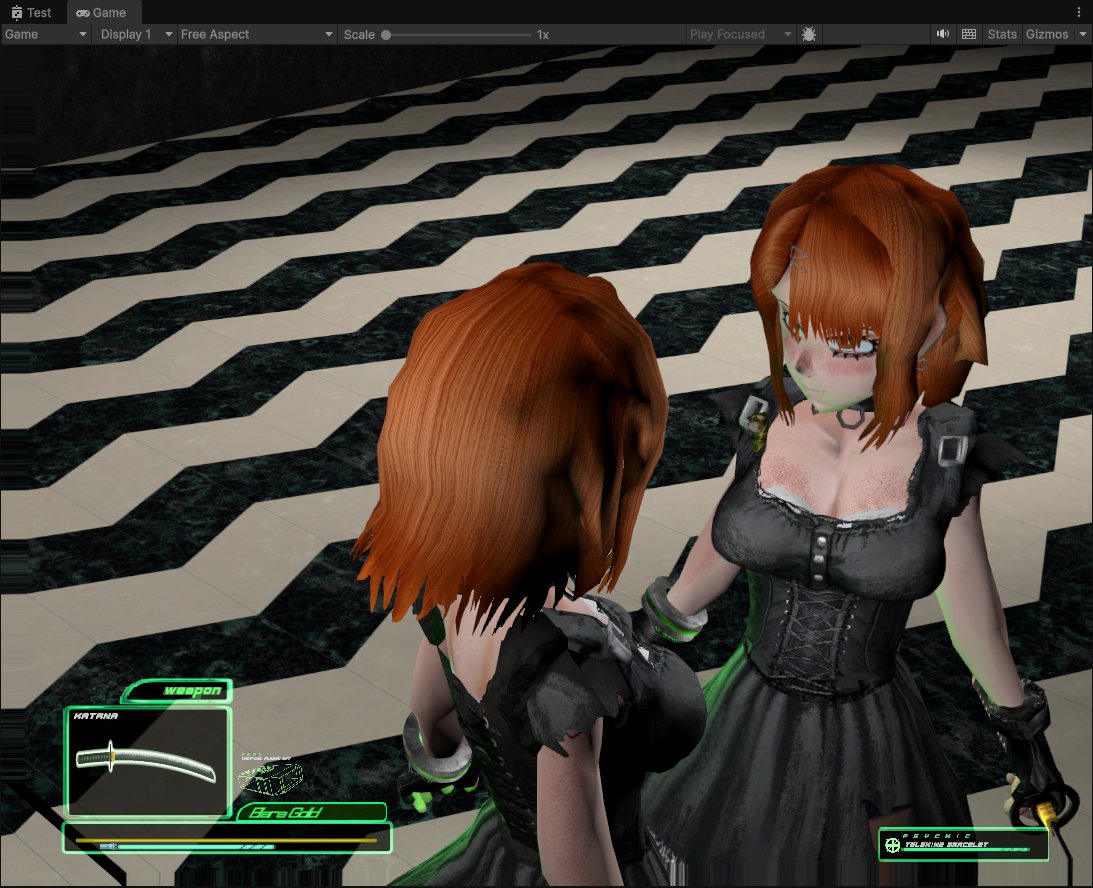The image size is (1093, 888).
Task: Toggle the on-screen keyboard icon
Action: [968, 34]
